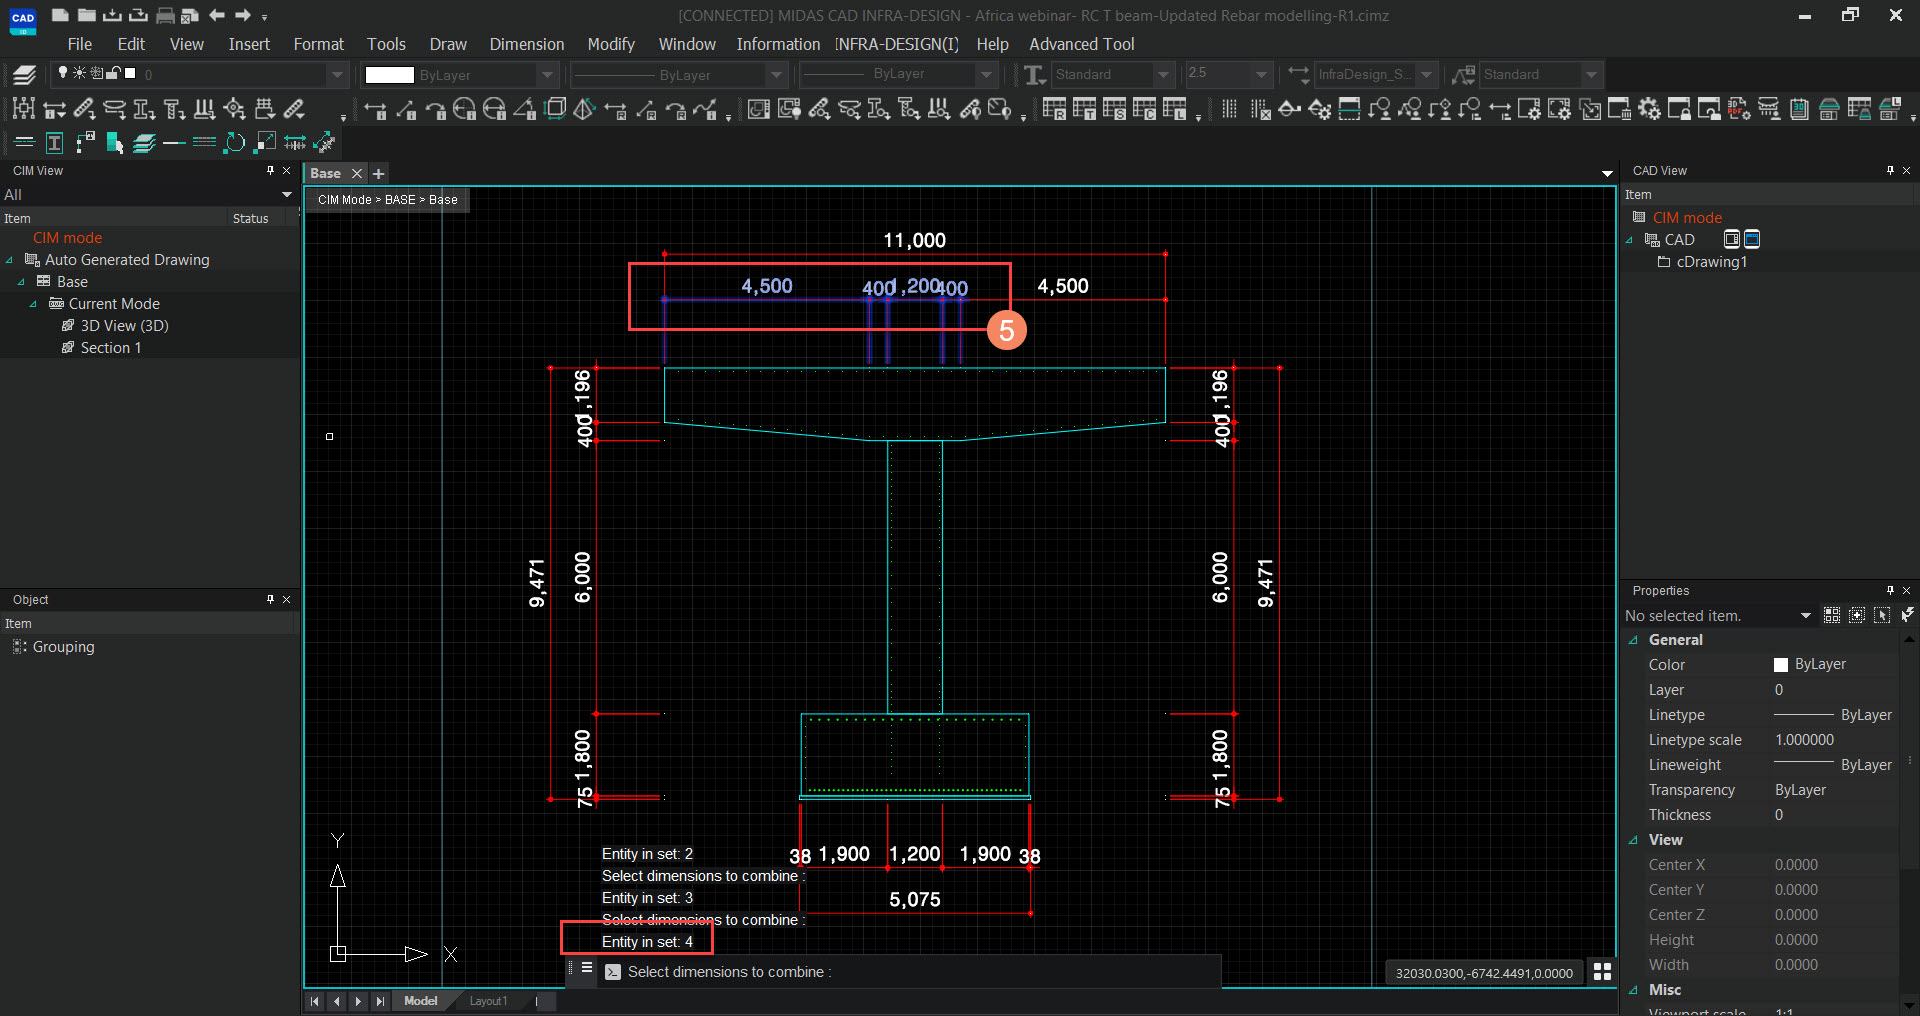Image resolution: width=1920 pixels, height=1016 pixels.
Task: Select the table 'C' toolbar icon
Action: tap(1144, 109)
